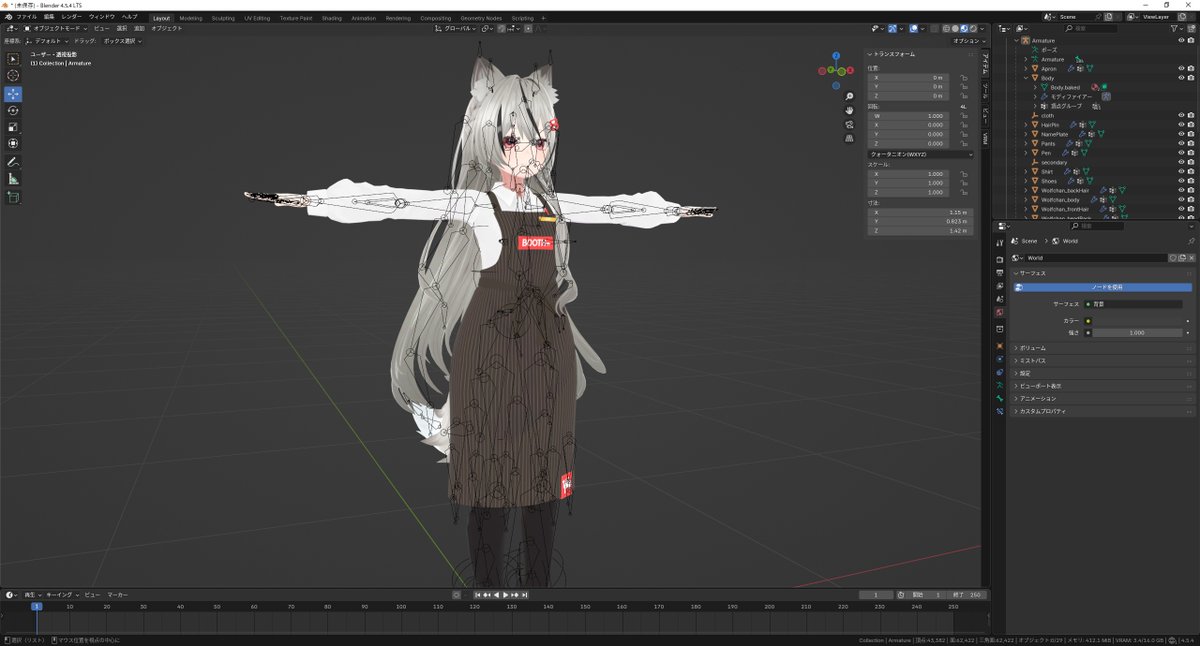Switch to the Sculpting workspace tab

point(223,18)
